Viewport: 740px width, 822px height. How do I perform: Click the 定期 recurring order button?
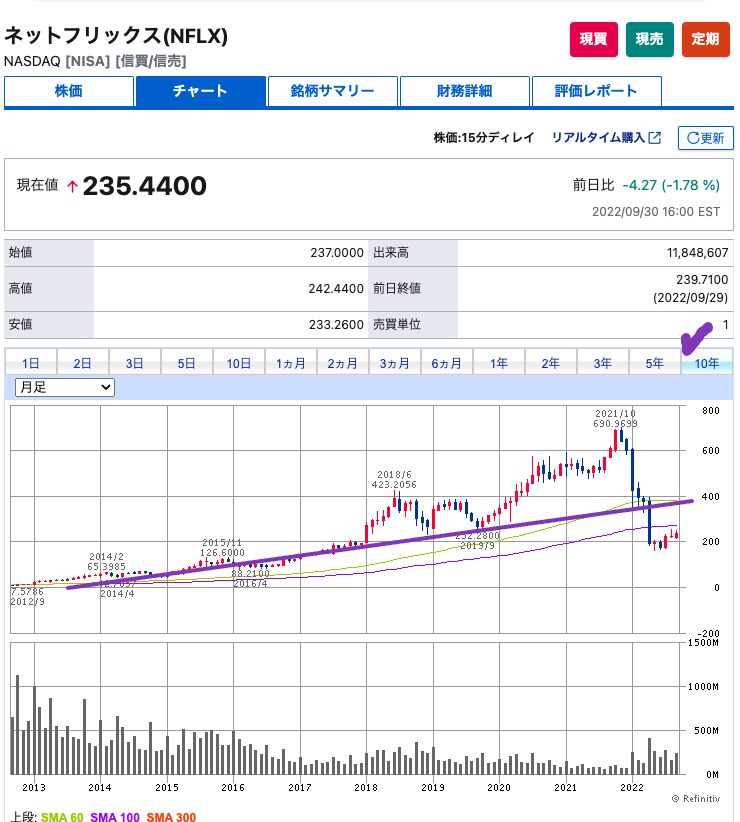(705, 39)
